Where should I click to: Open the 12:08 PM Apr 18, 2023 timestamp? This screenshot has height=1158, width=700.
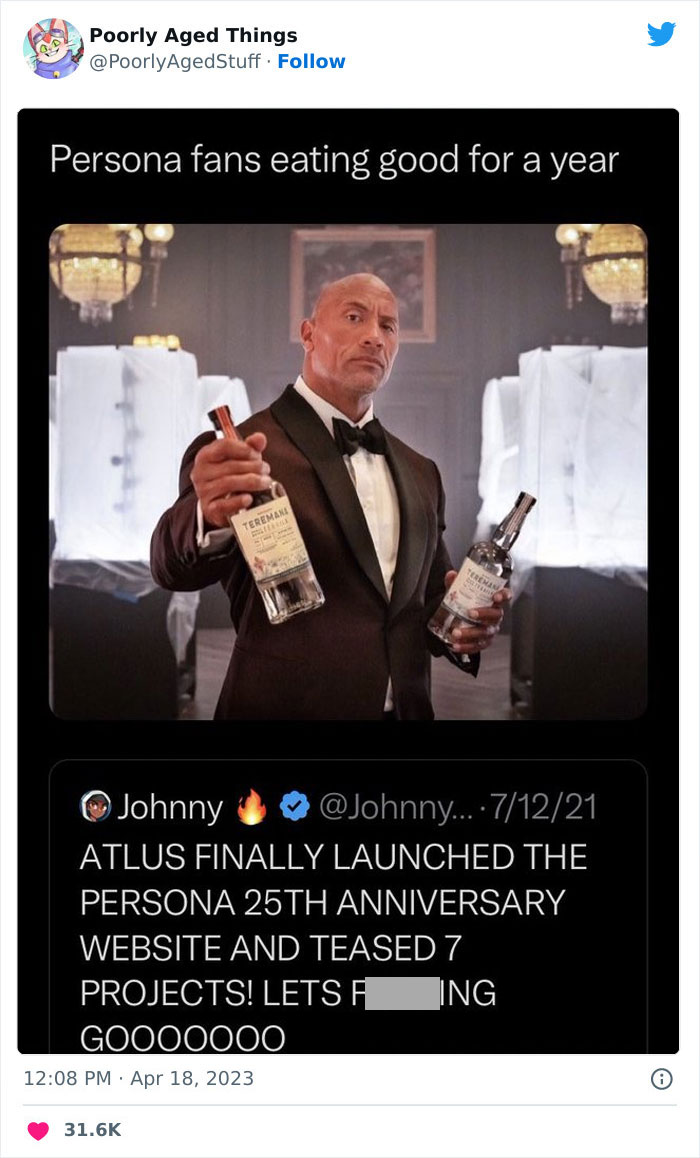click(139, 1078)
